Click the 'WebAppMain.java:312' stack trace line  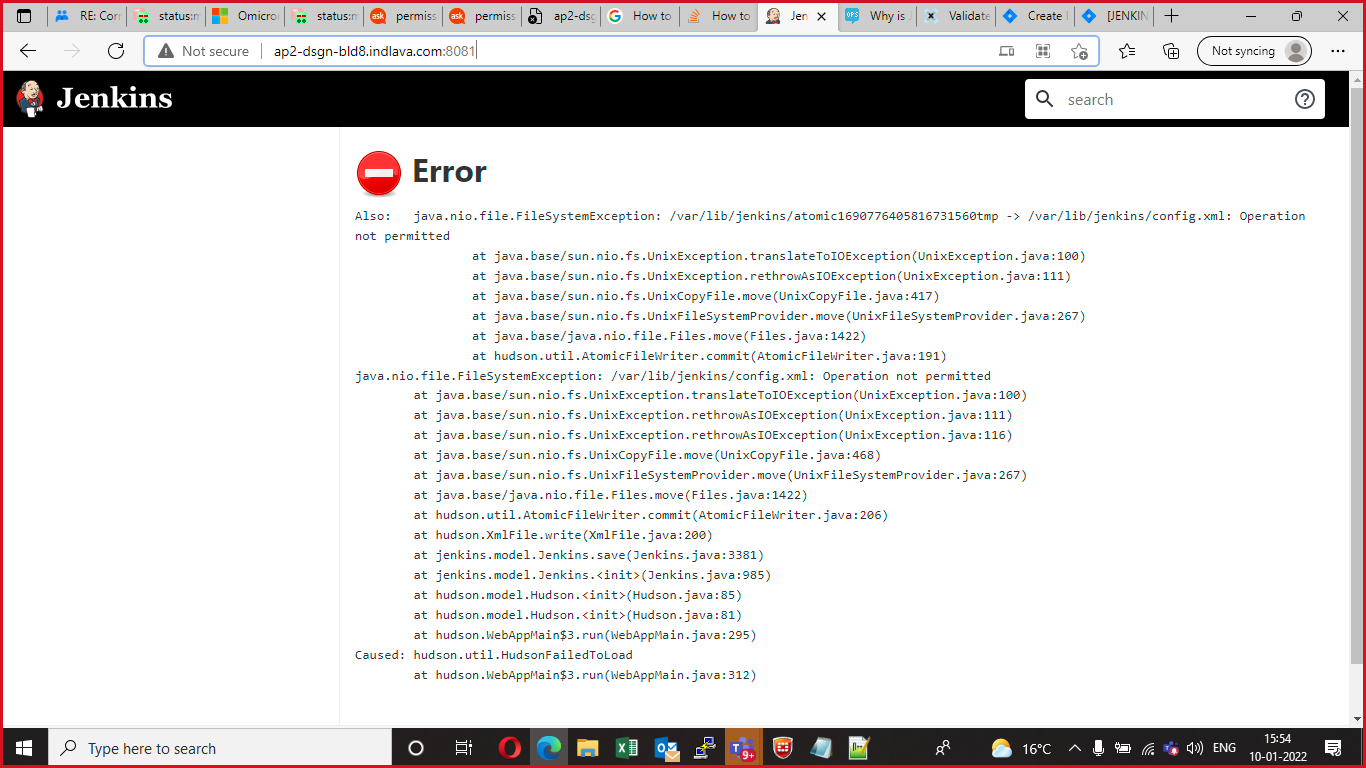(585, 675)
